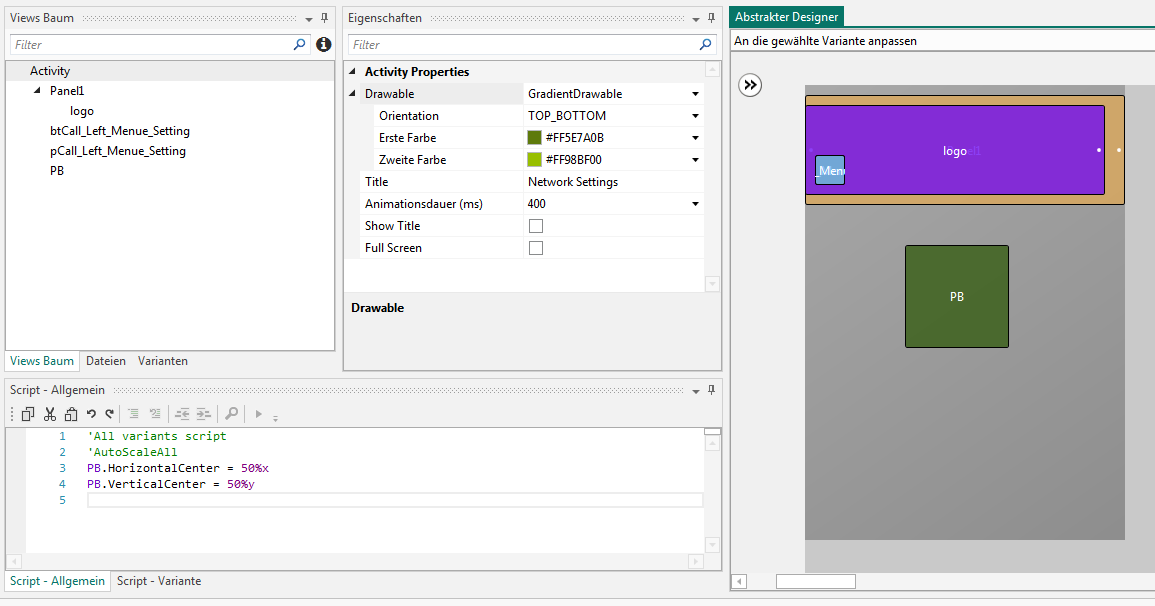1155x606 pixels.
Task: Toggle the Full Screen checkbox
Action: [x=536, y=248]
